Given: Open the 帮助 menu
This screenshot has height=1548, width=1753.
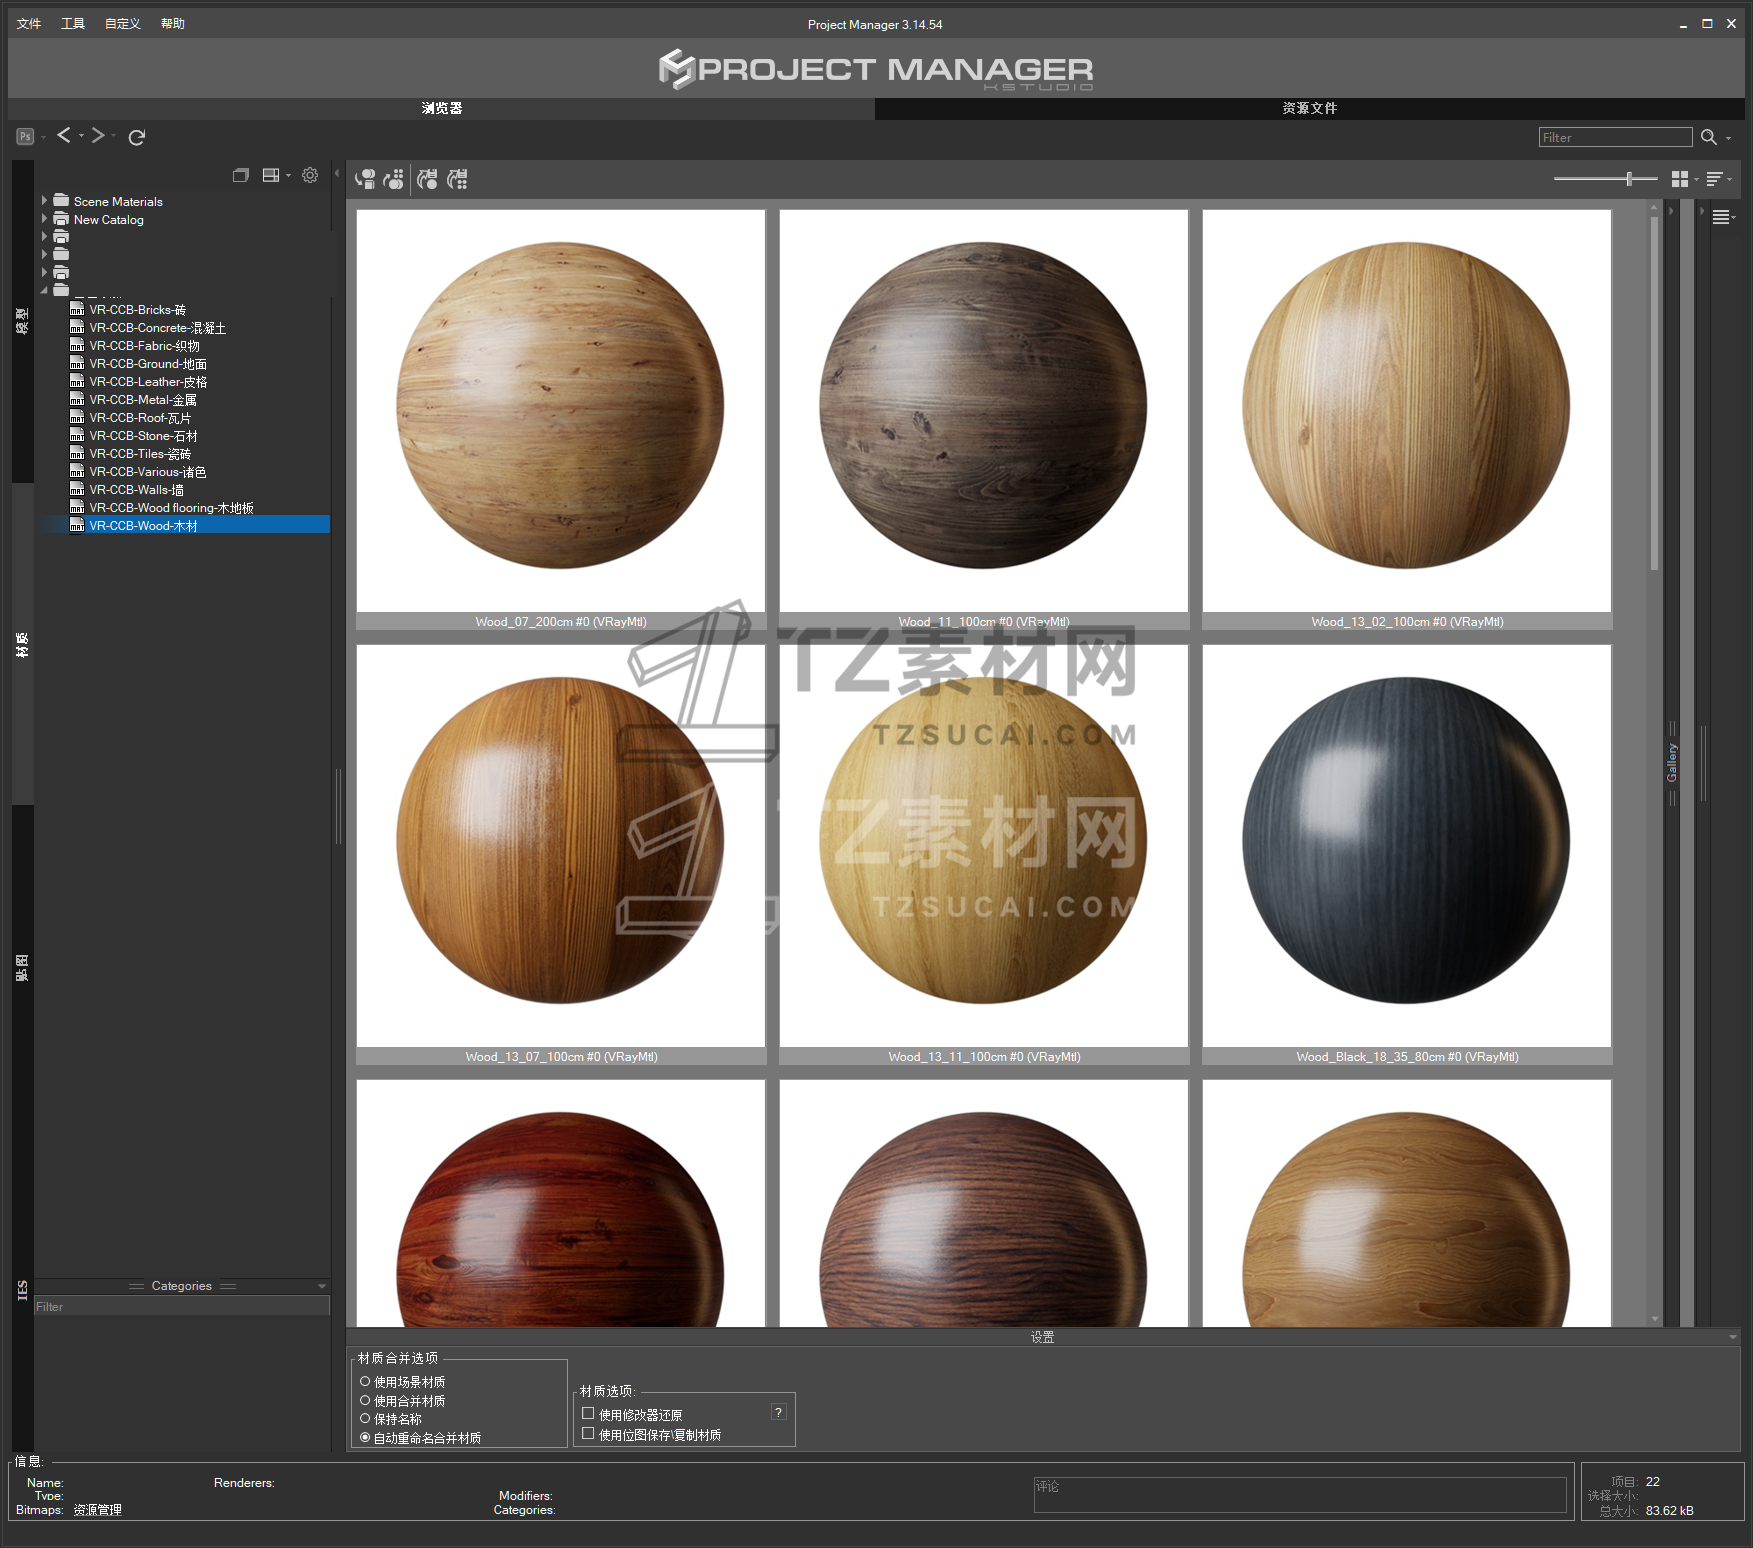Looking at the screenshot, I should tap(173, 24).
